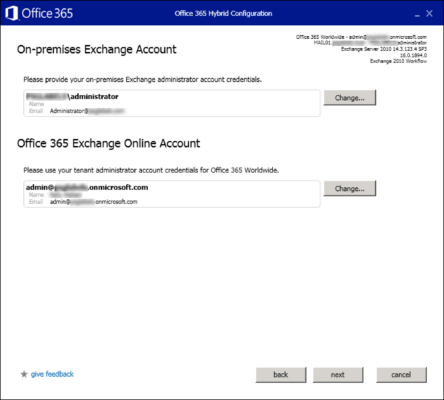Viewport: 444px width, 400px height.
Task: Click the 'Please provide your on-premises Exchange' instruction
Action: point(142,79)
